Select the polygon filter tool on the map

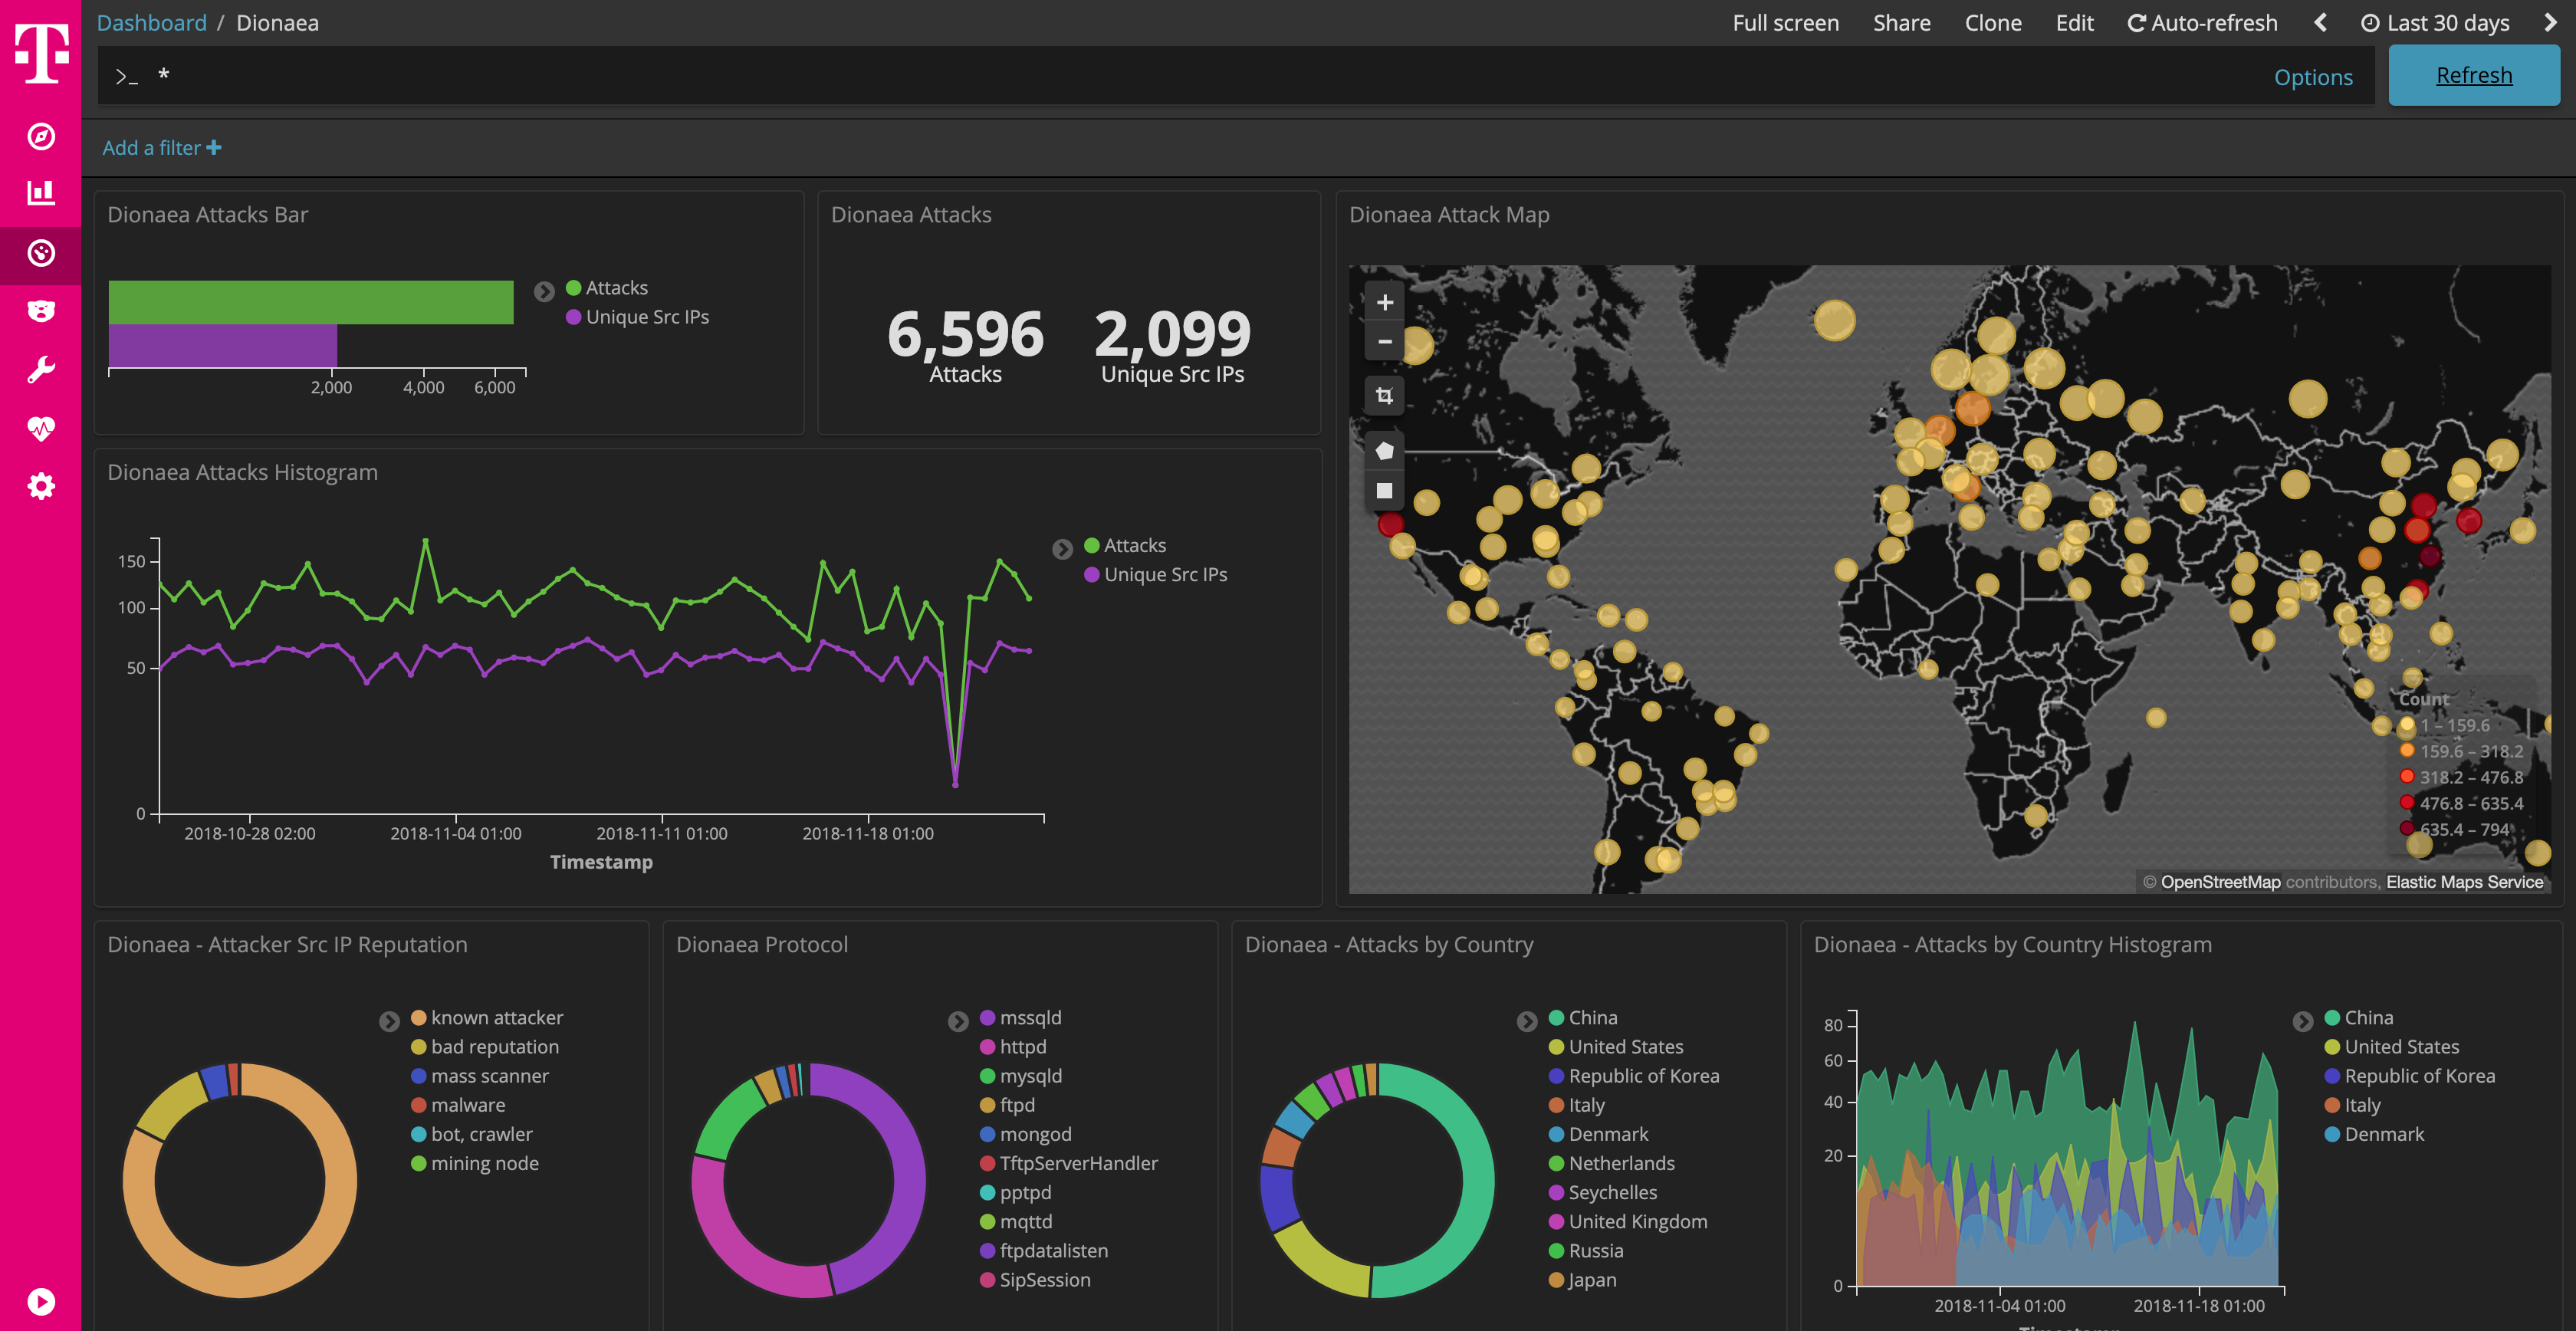[1384, 449]
